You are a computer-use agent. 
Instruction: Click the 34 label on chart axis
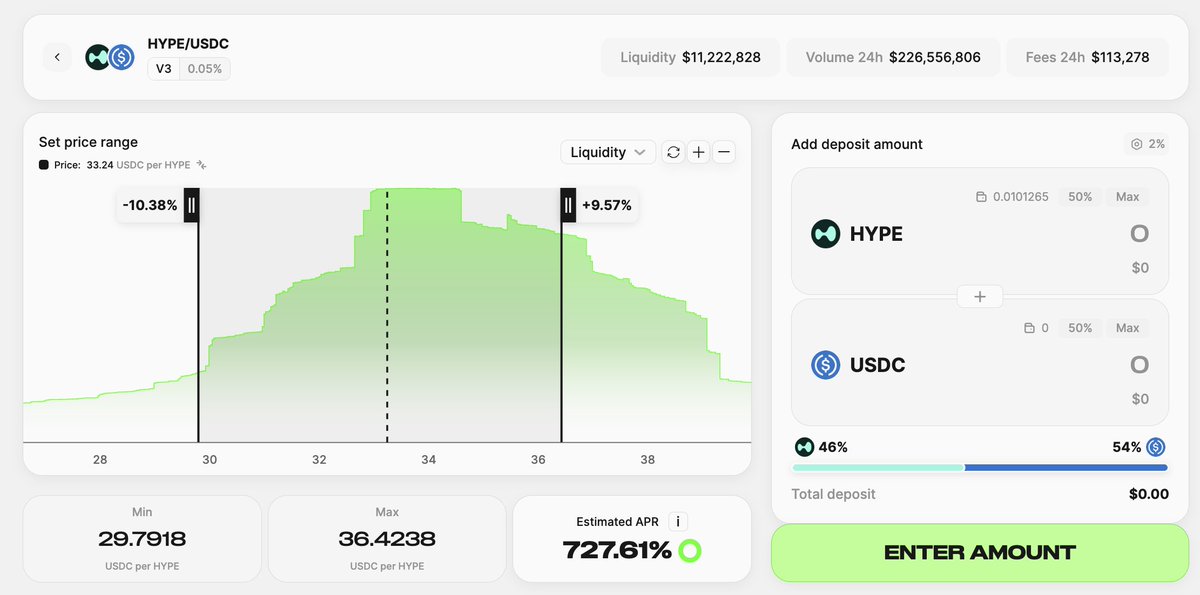428,460
